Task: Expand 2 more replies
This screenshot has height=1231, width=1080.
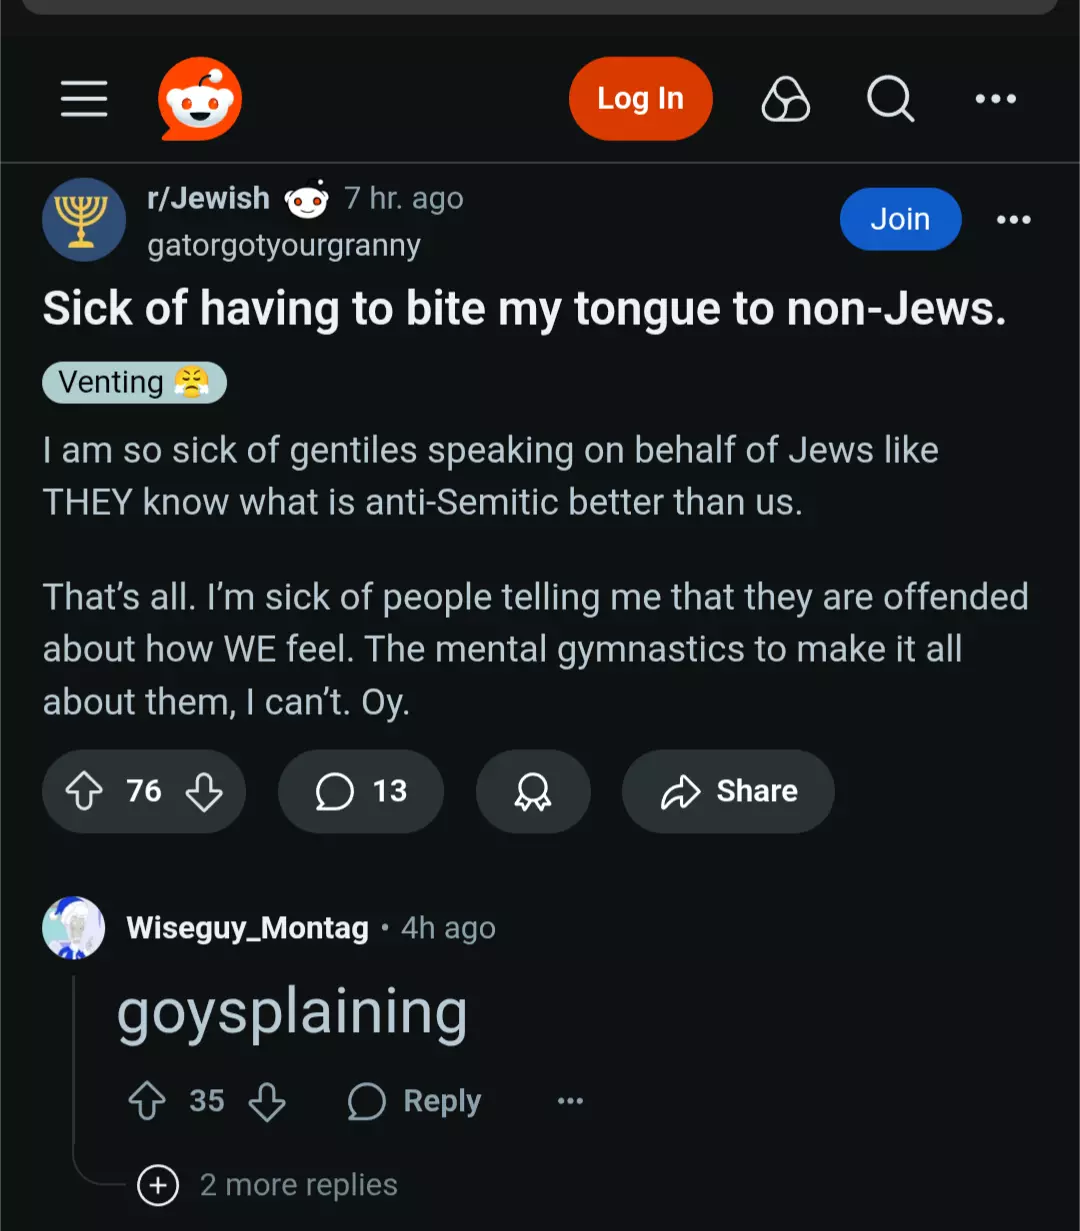Action: click(x=268, y=1185)
